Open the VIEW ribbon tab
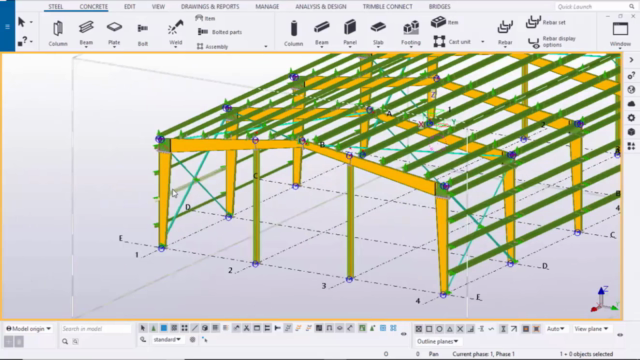This screenshot has width=640, height=360. click(x=158, y=7)
